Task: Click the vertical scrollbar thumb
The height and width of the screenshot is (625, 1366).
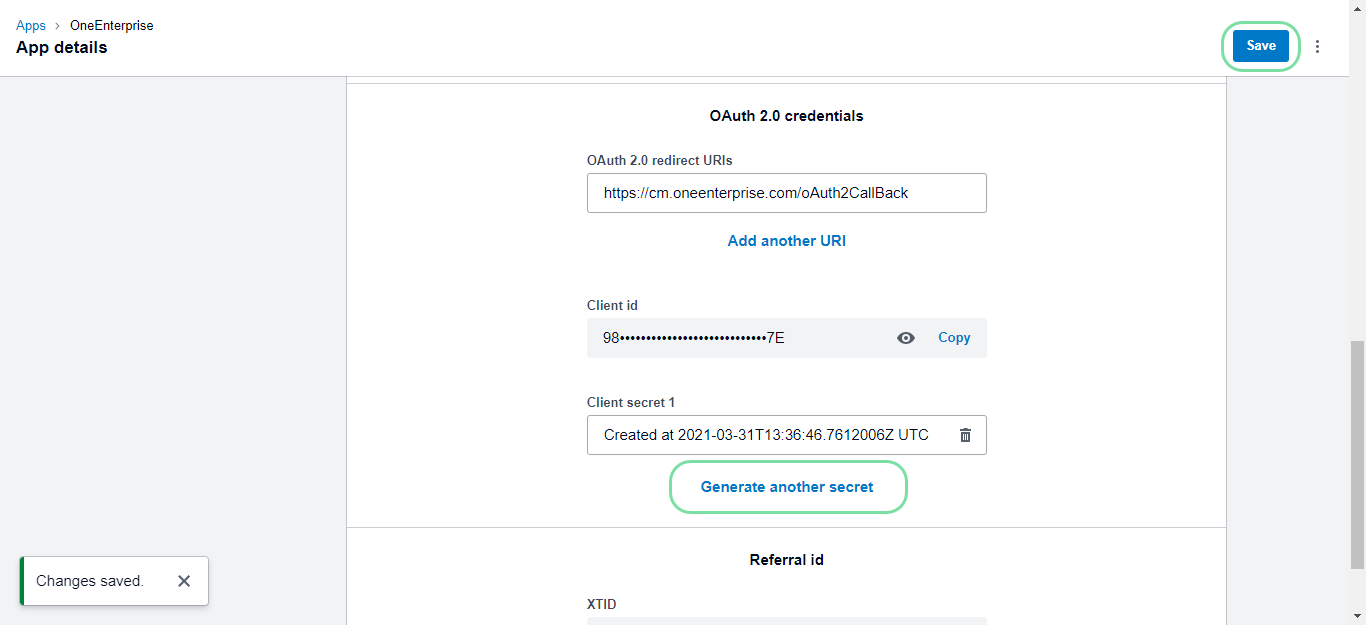Action: coord(1357,450)
